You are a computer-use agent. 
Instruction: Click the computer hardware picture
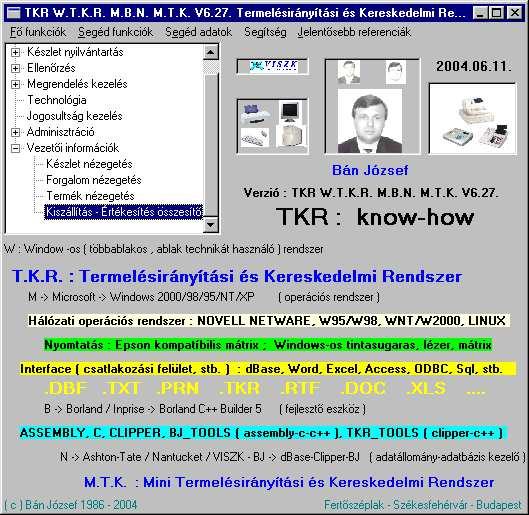click(x=272, y=126)
